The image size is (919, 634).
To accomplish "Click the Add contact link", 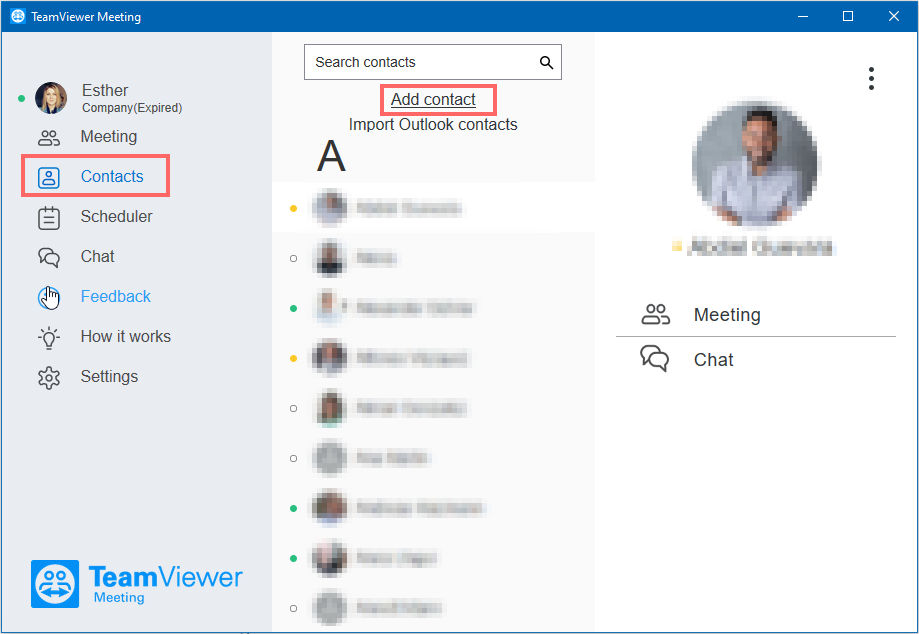I will point(433,100).
